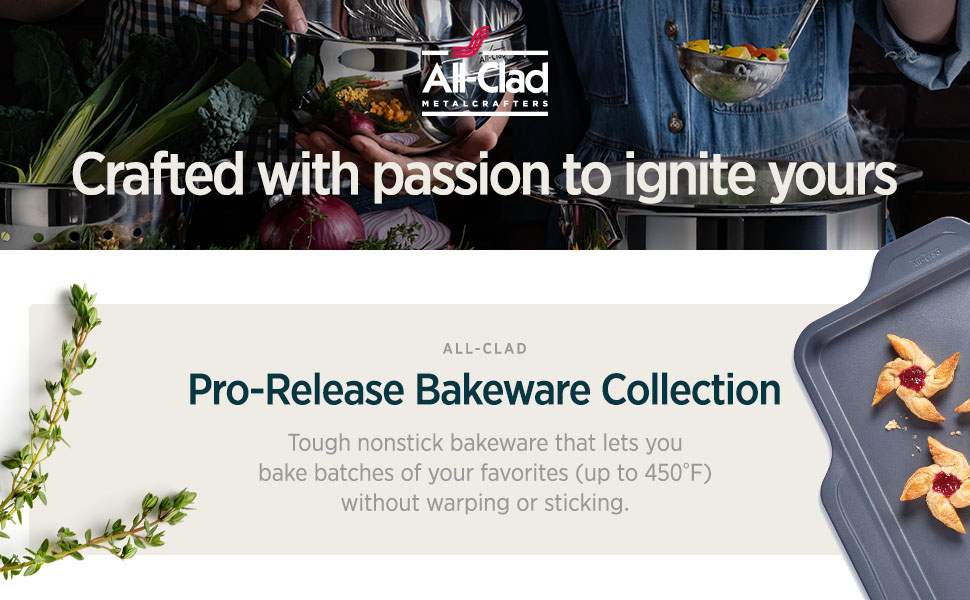
Task: Click the 'Crafted with passion to ignite yours' headline
Action: [484, 176]
